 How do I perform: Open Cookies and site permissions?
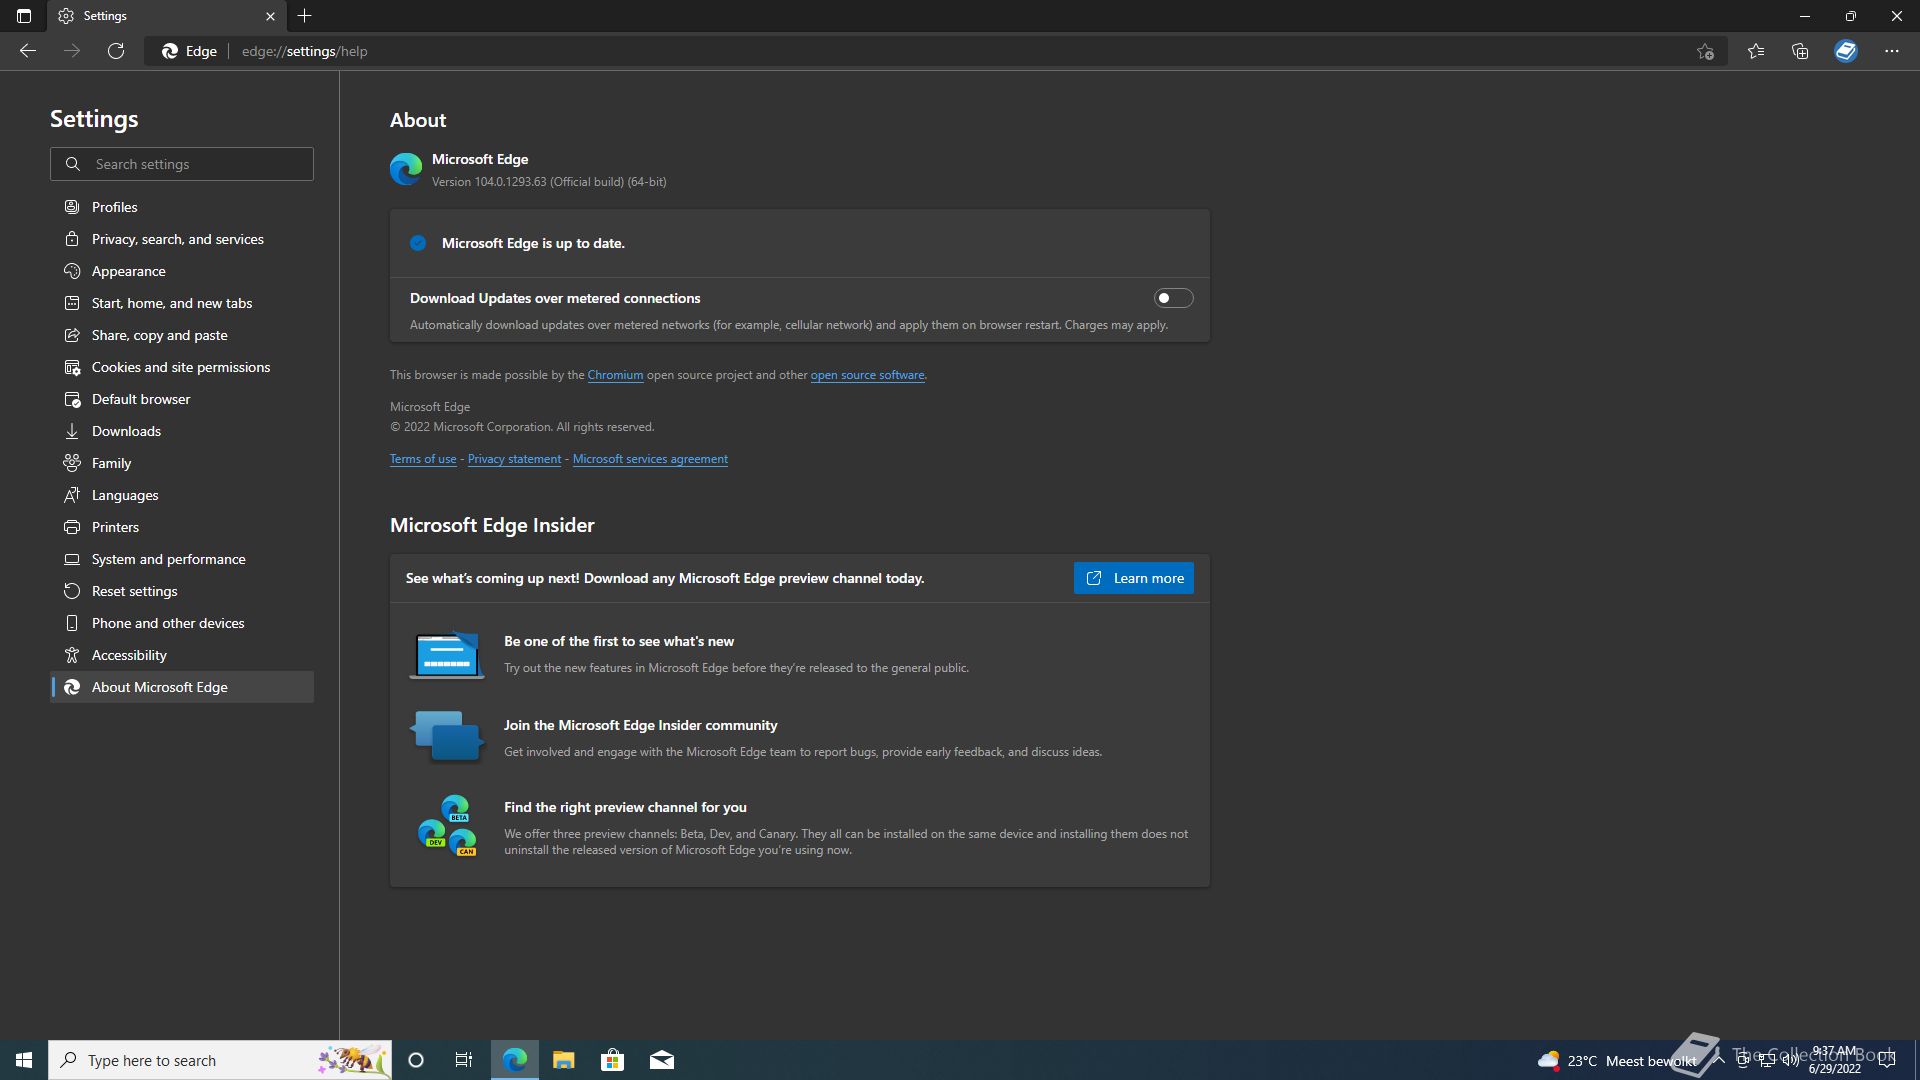pos(182,367)
